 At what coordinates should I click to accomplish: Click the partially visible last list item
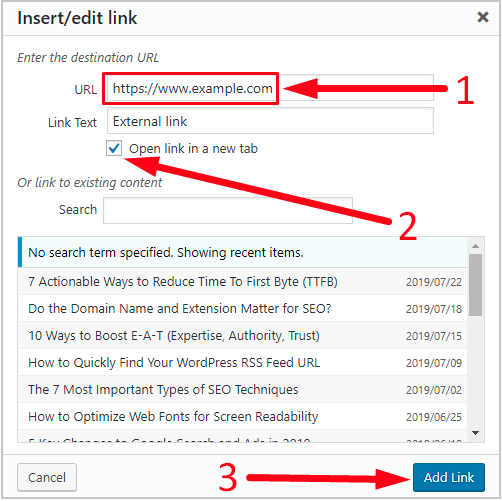point(242,437)
